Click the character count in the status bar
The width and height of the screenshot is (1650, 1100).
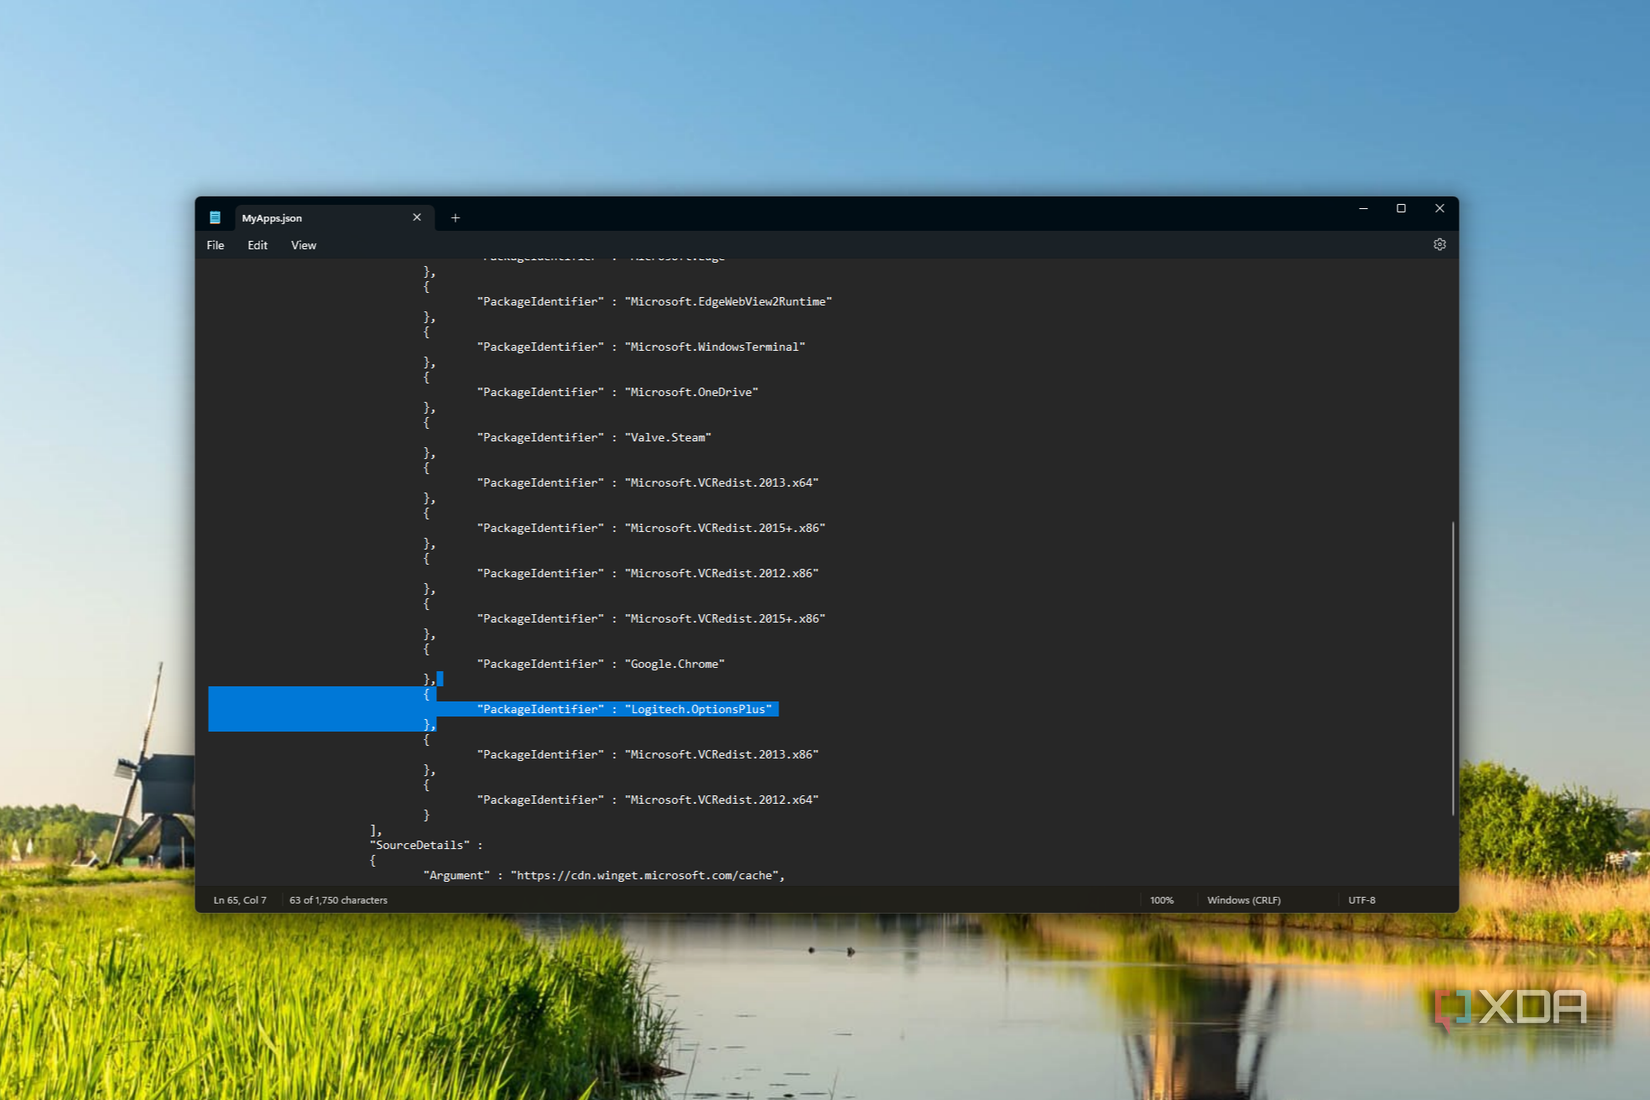(x=337, y=899)
